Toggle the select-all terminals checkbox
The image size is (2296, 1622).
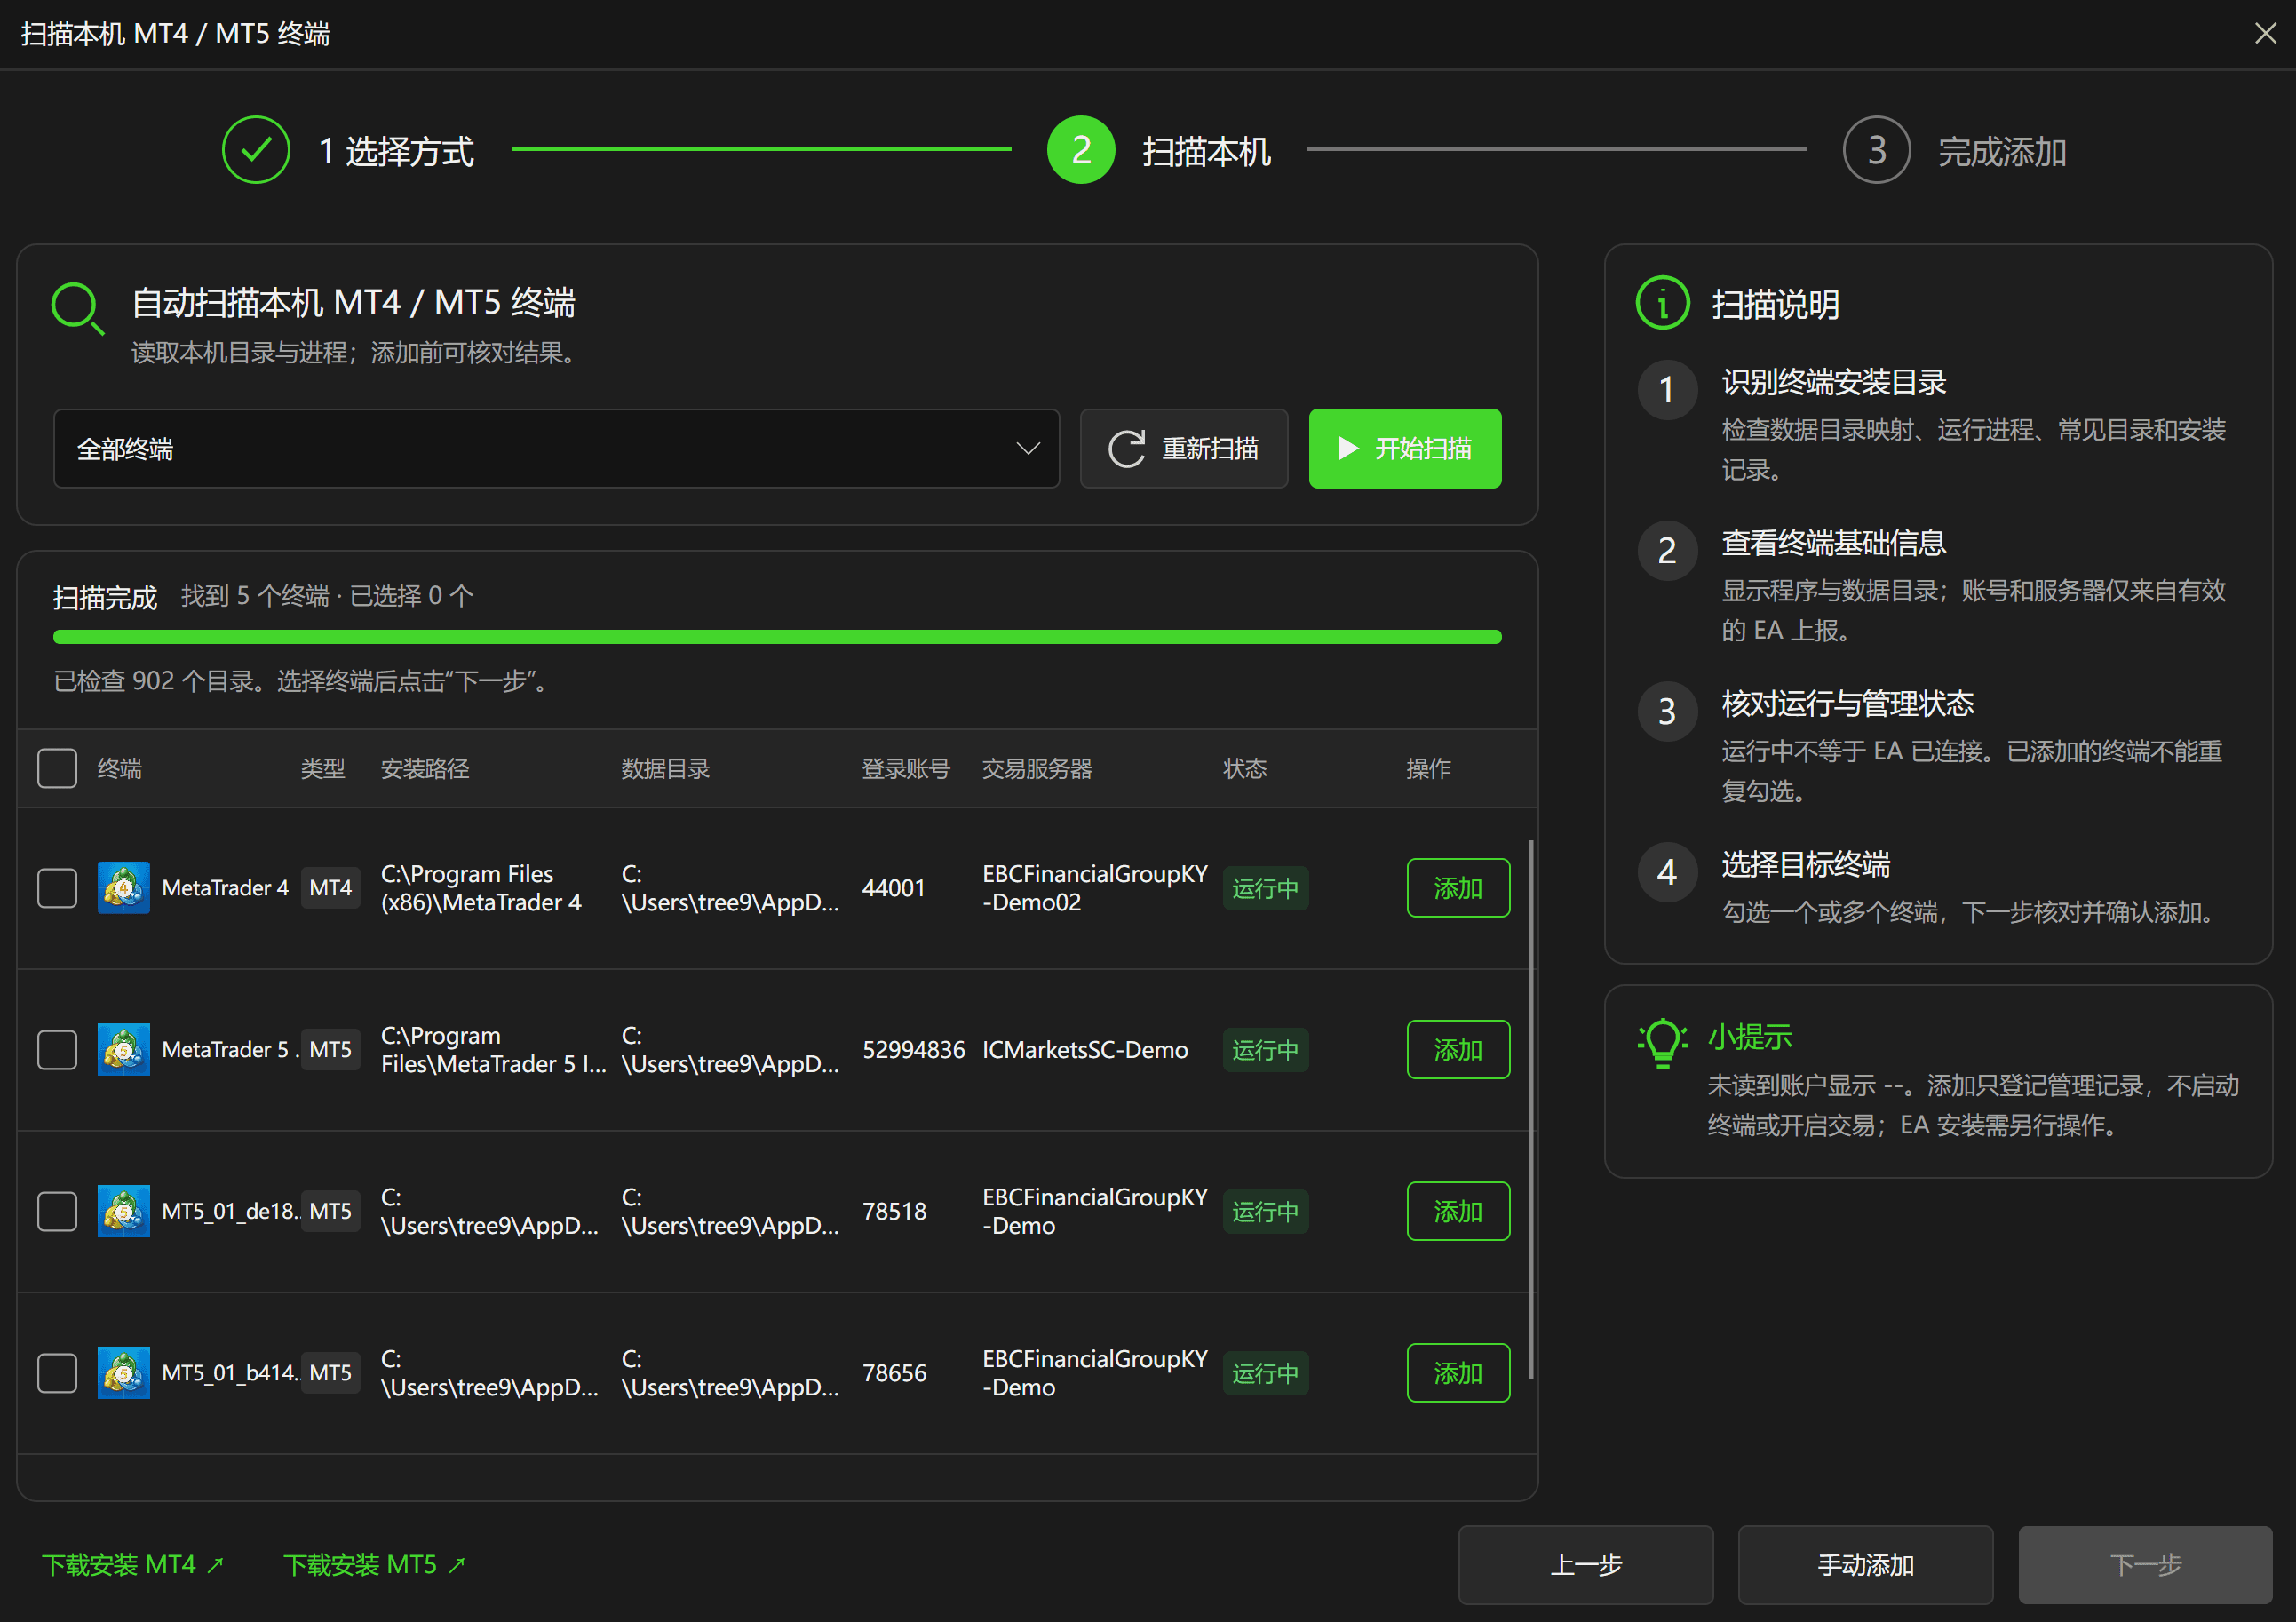point(57,768)
